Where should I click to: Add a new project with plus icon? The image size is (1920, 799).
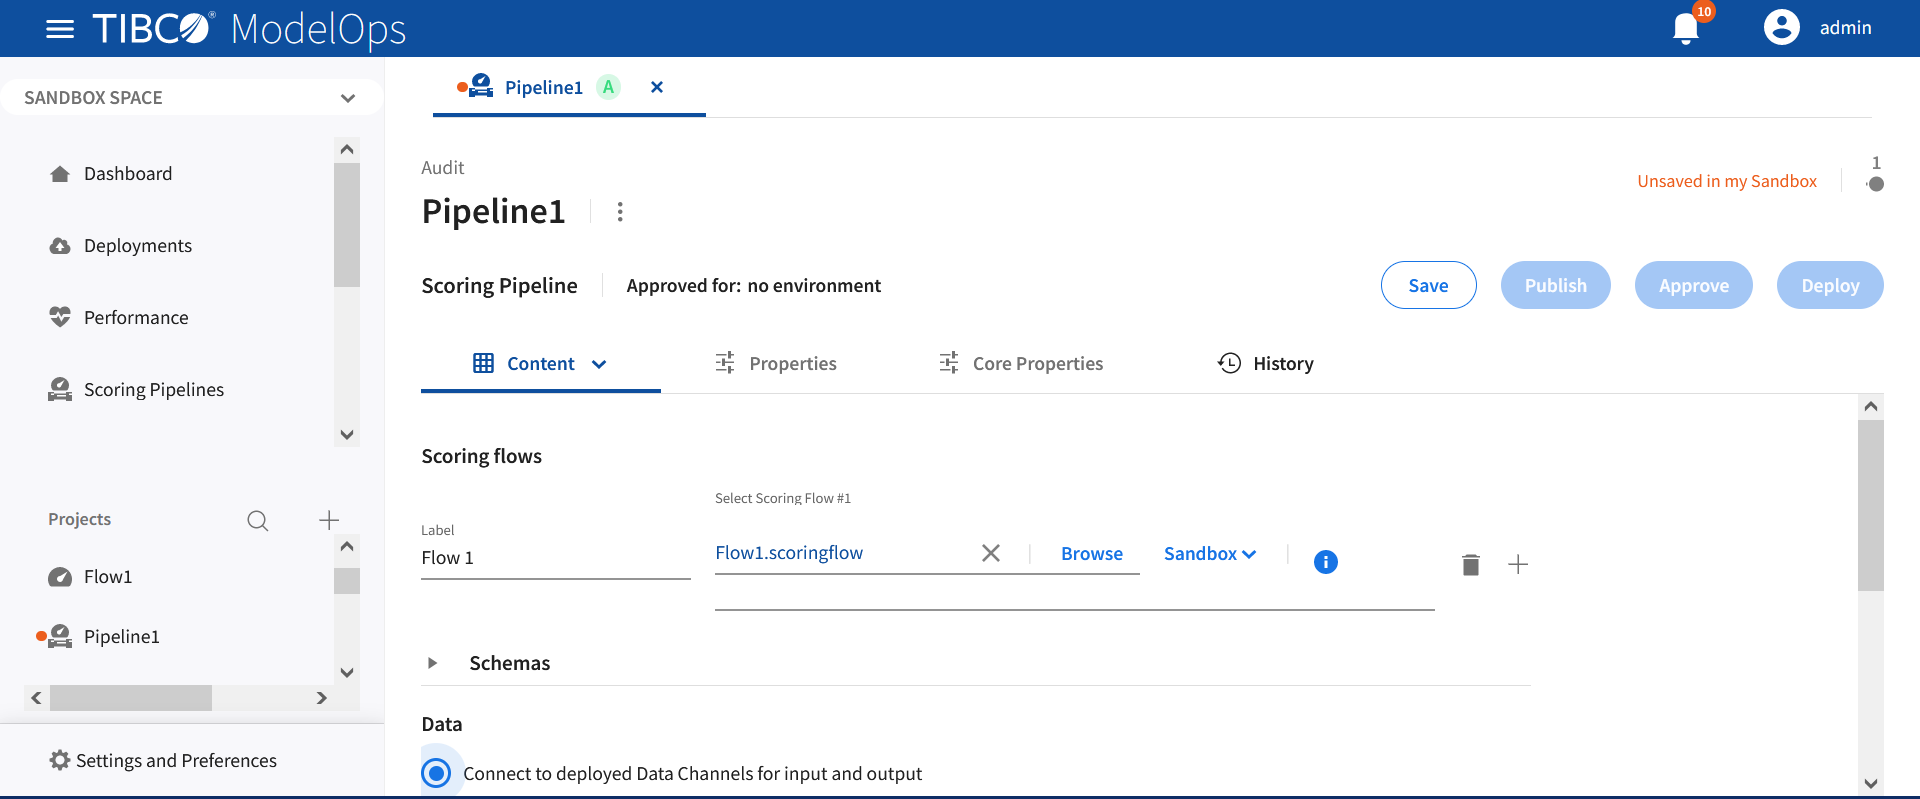pos(328,520)
